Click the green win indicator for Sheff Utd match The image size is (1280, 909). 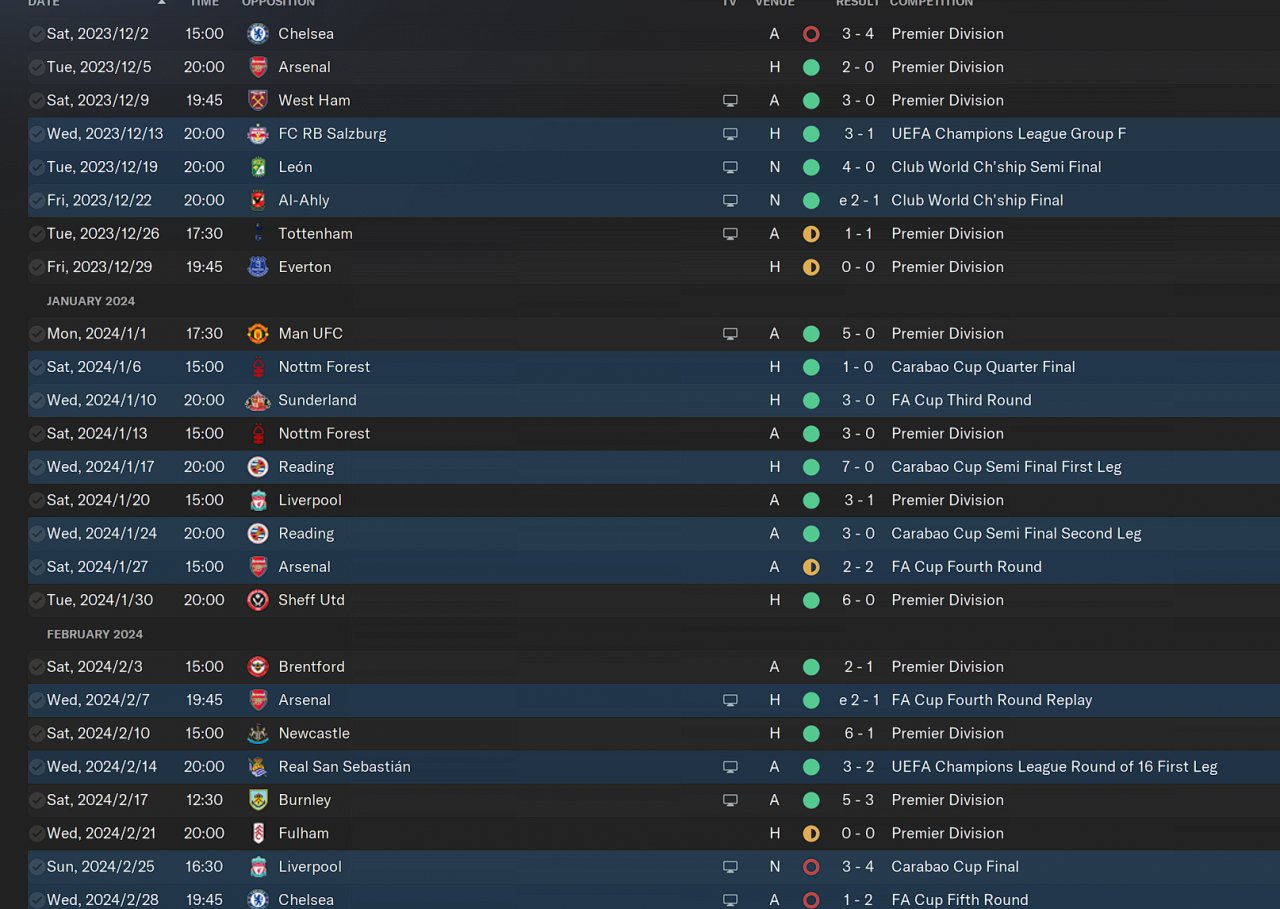[811, 600]
